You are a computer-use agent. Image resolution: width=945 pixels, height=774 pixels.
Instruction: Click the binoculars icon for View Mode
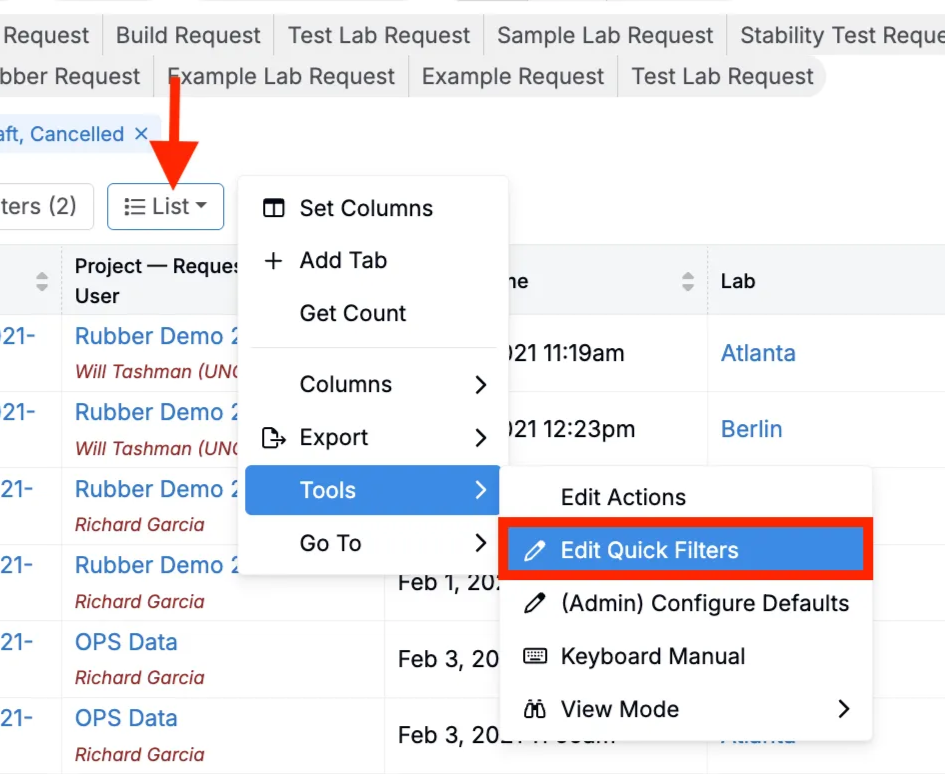click(x=535, y=710)
